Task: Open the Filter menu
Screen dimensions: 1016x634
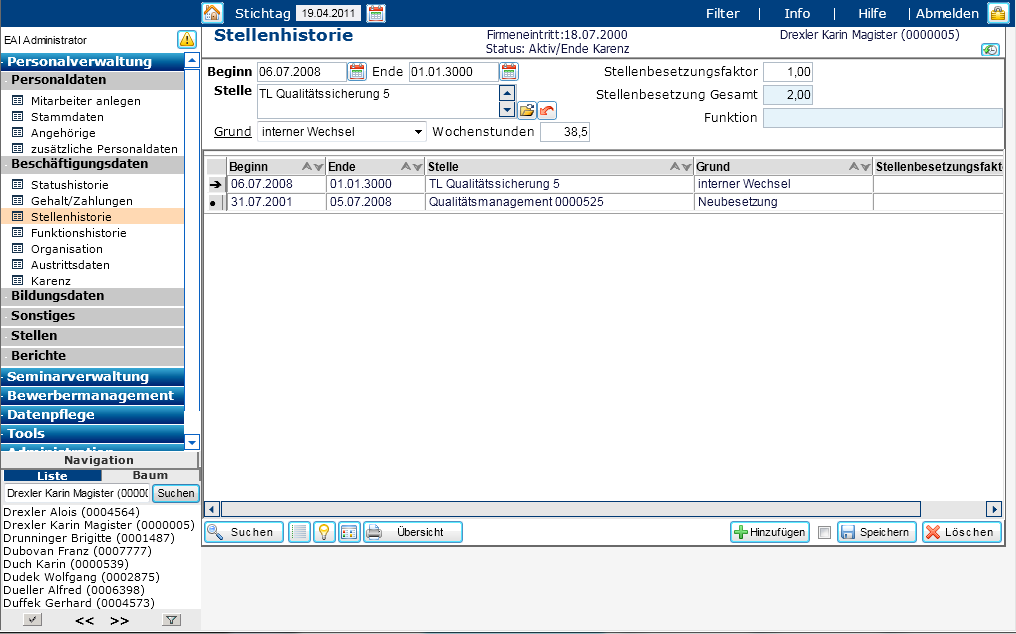Action: [x=722, y=14]
